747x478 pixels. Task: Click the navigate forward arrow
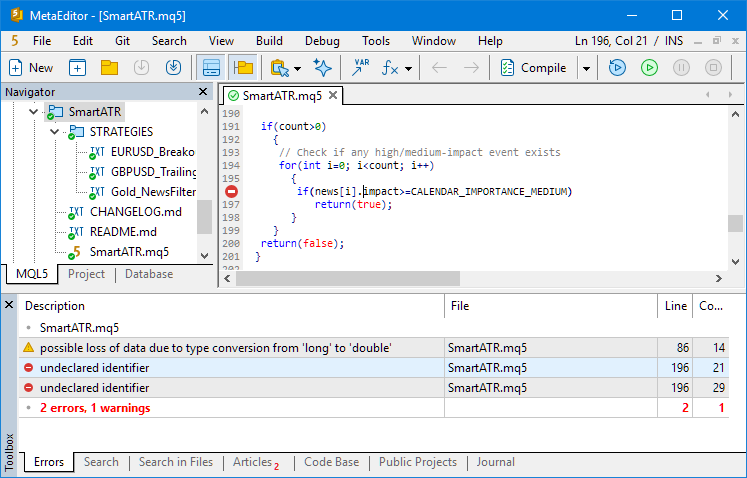pos(471,68)
